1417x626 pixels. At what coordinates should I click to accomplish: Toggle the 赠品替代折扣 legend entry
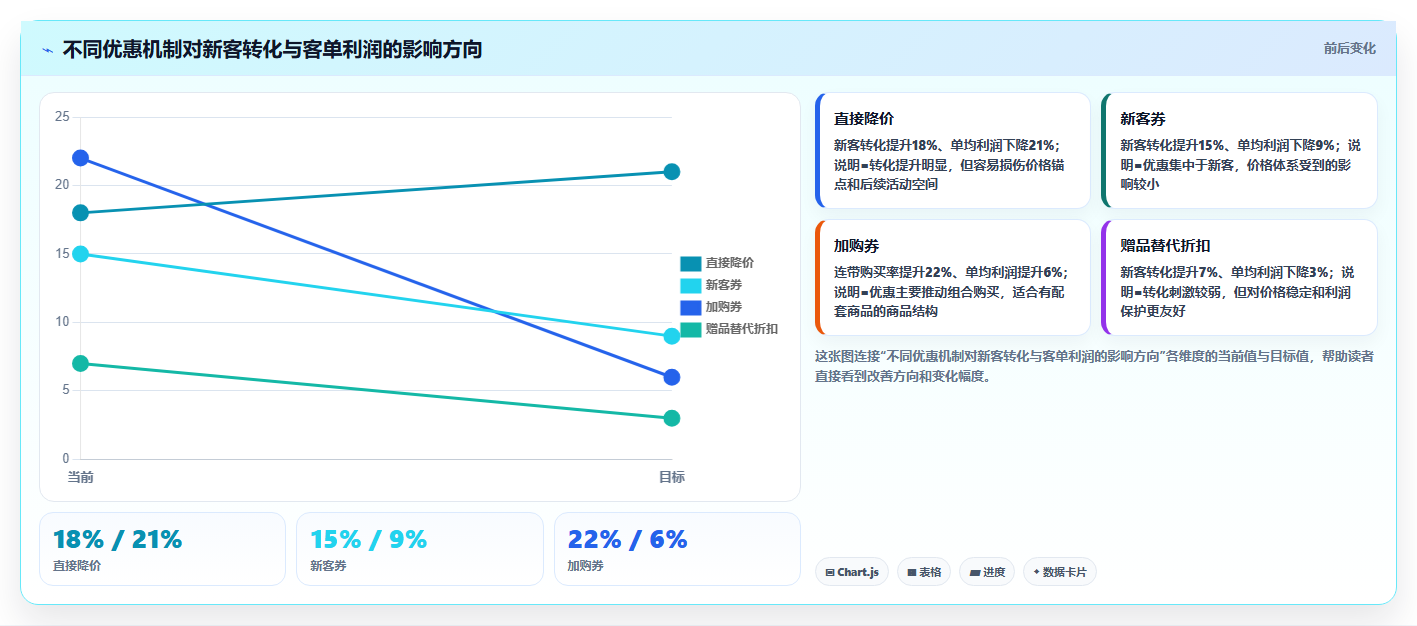pyautogui.click(x=729, y=329)
